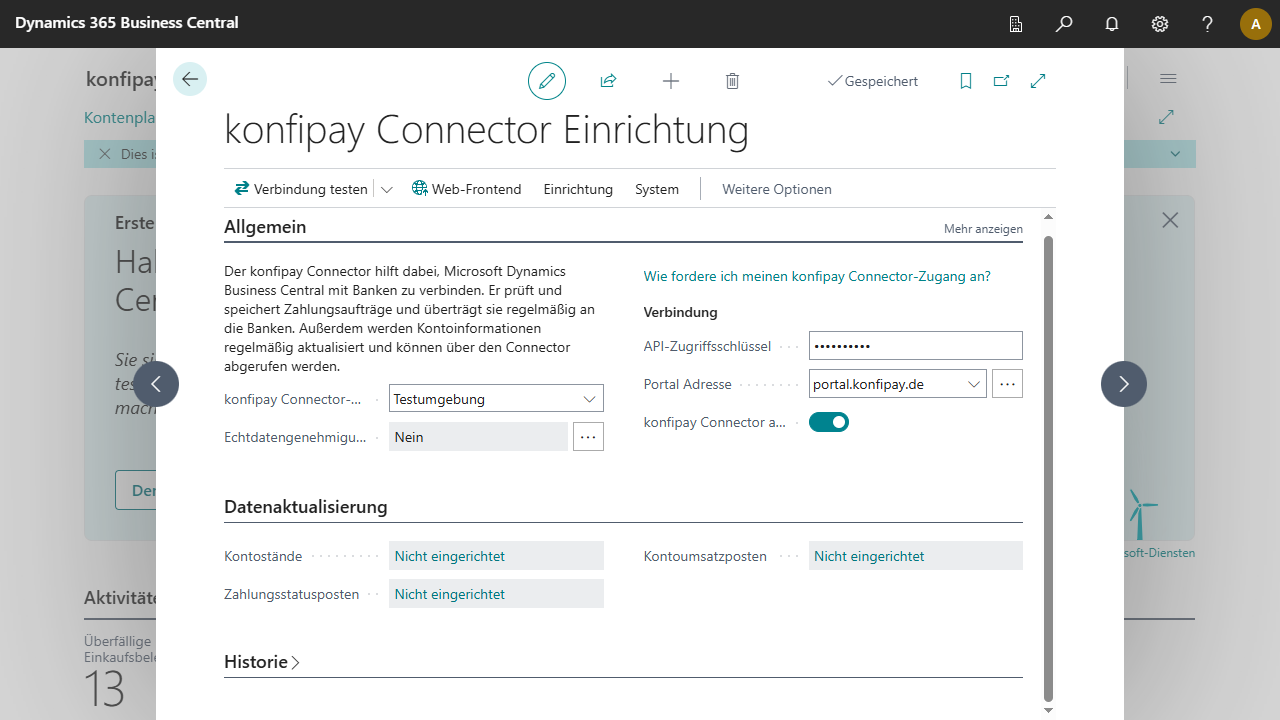This screenshot has height=720, width=1280.
Task: Click the Verbindung testen button
Action: 301,189
